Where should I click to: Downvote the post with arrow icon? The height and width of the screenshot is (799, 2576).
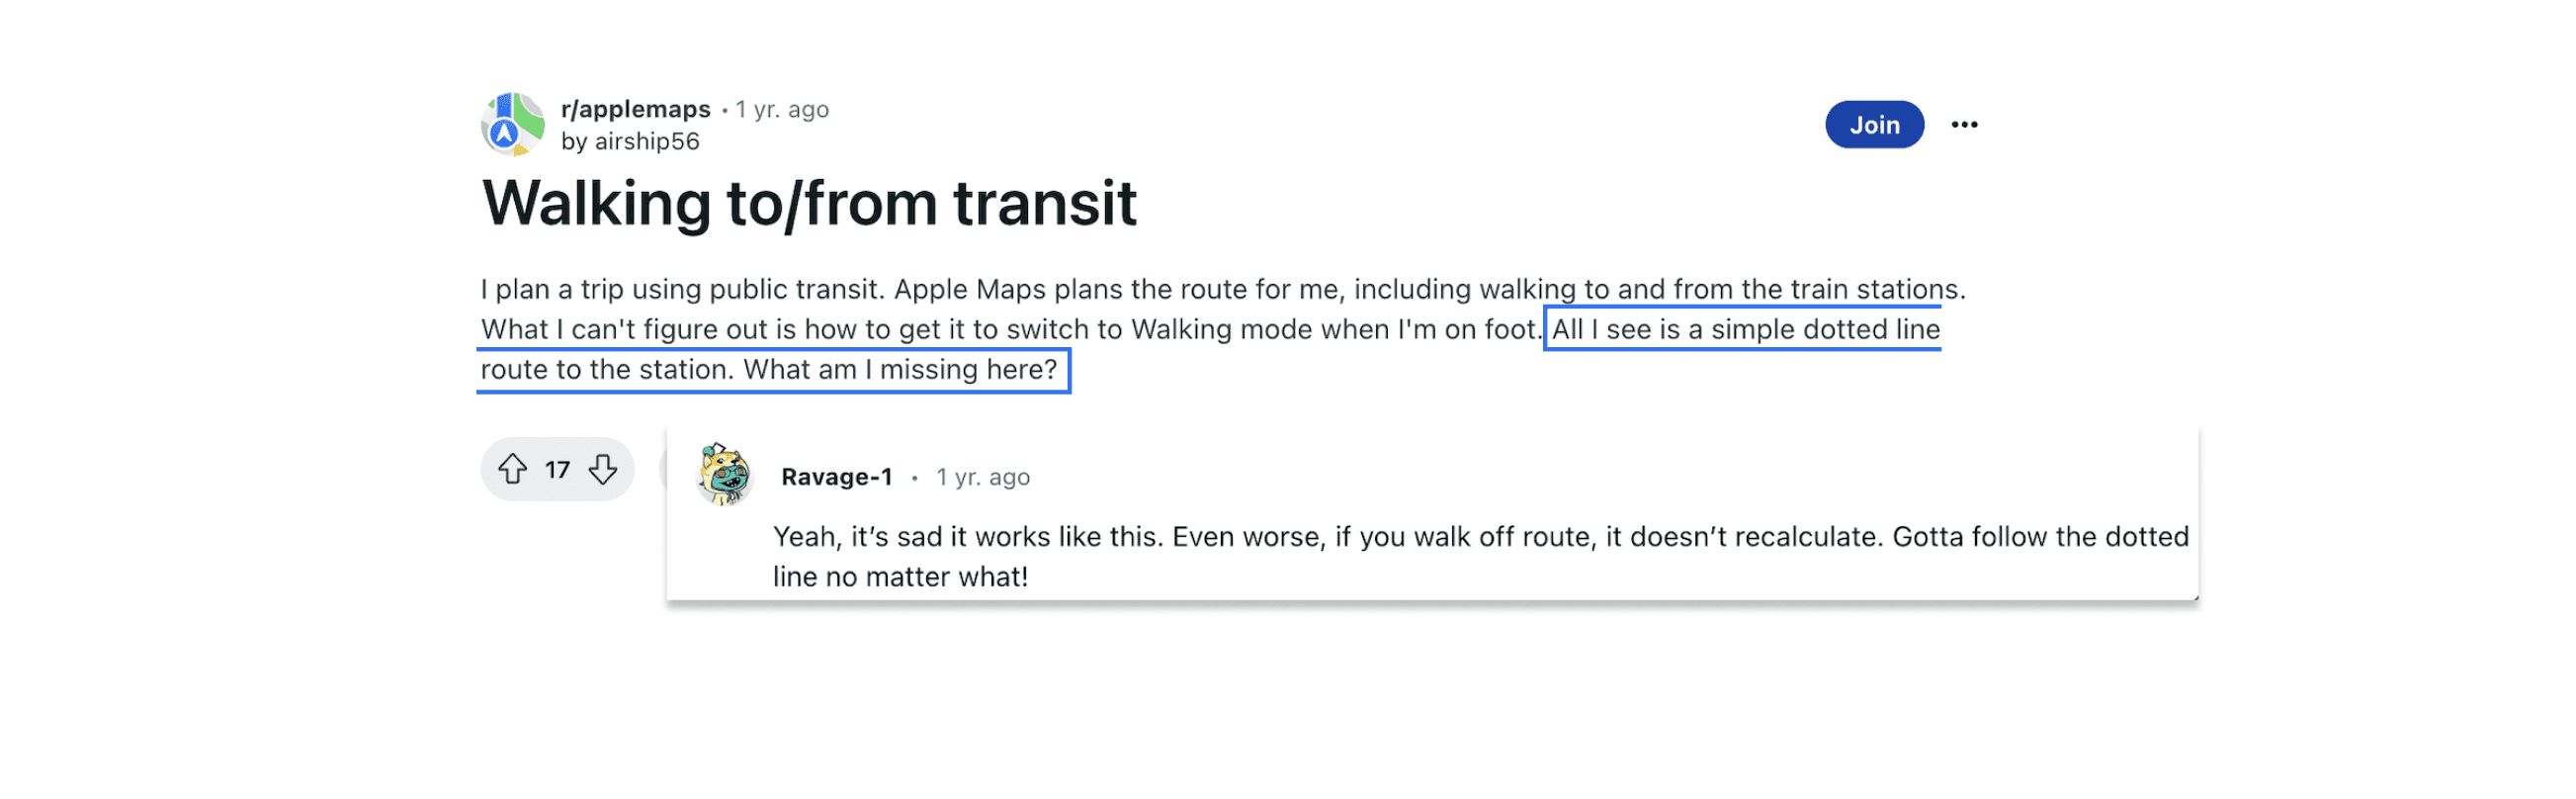click(602, 468)
